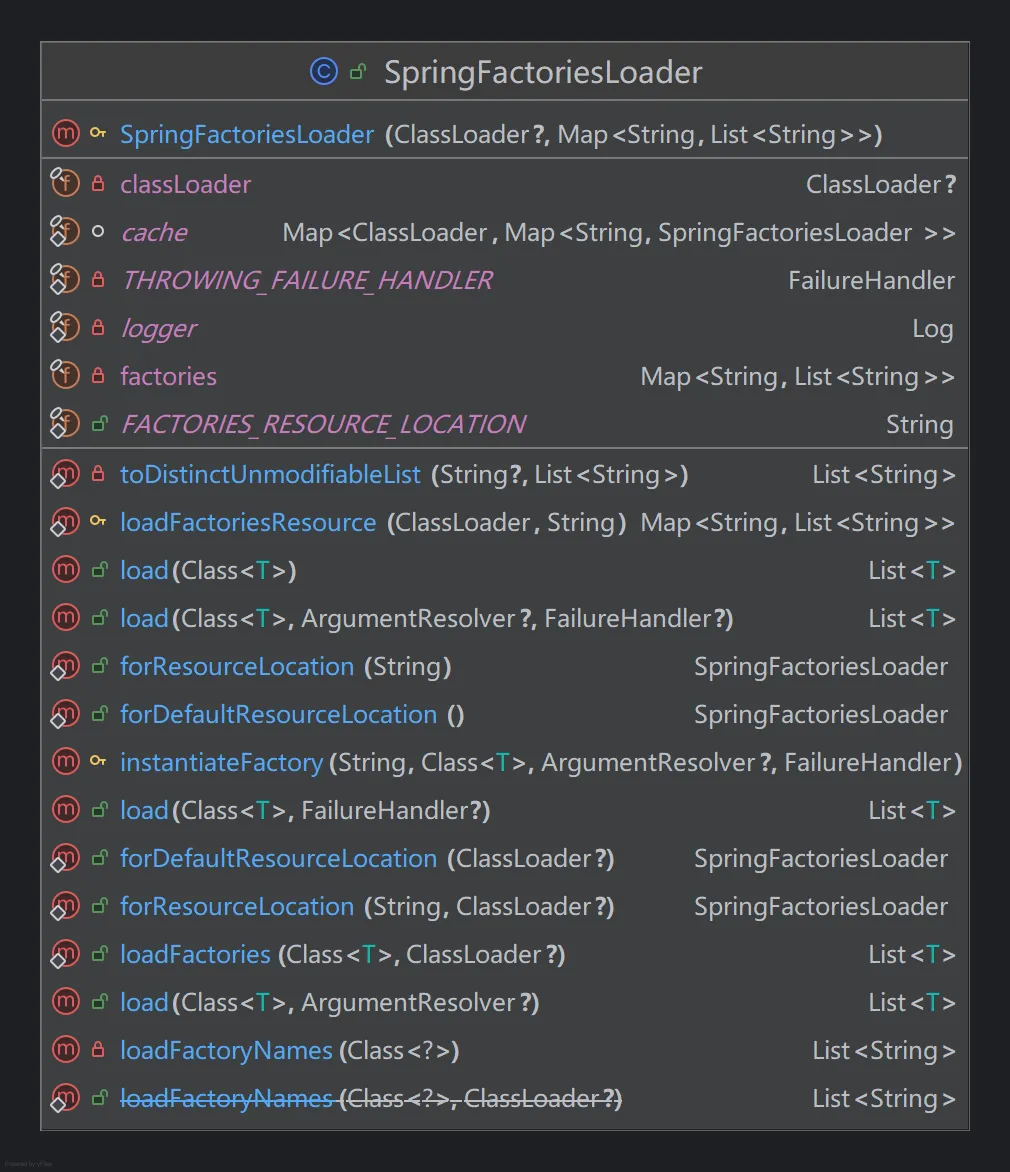Select the forResourceLocation (String, ClassLoader?) method
This screenshot has width=1010, height=1172.
tap(237, 906)
